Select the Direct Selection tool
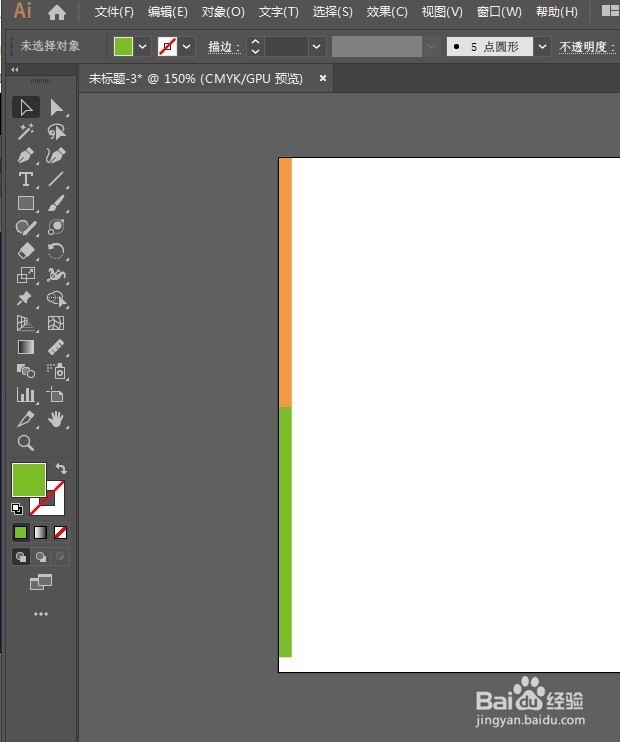 pos(56,107)
